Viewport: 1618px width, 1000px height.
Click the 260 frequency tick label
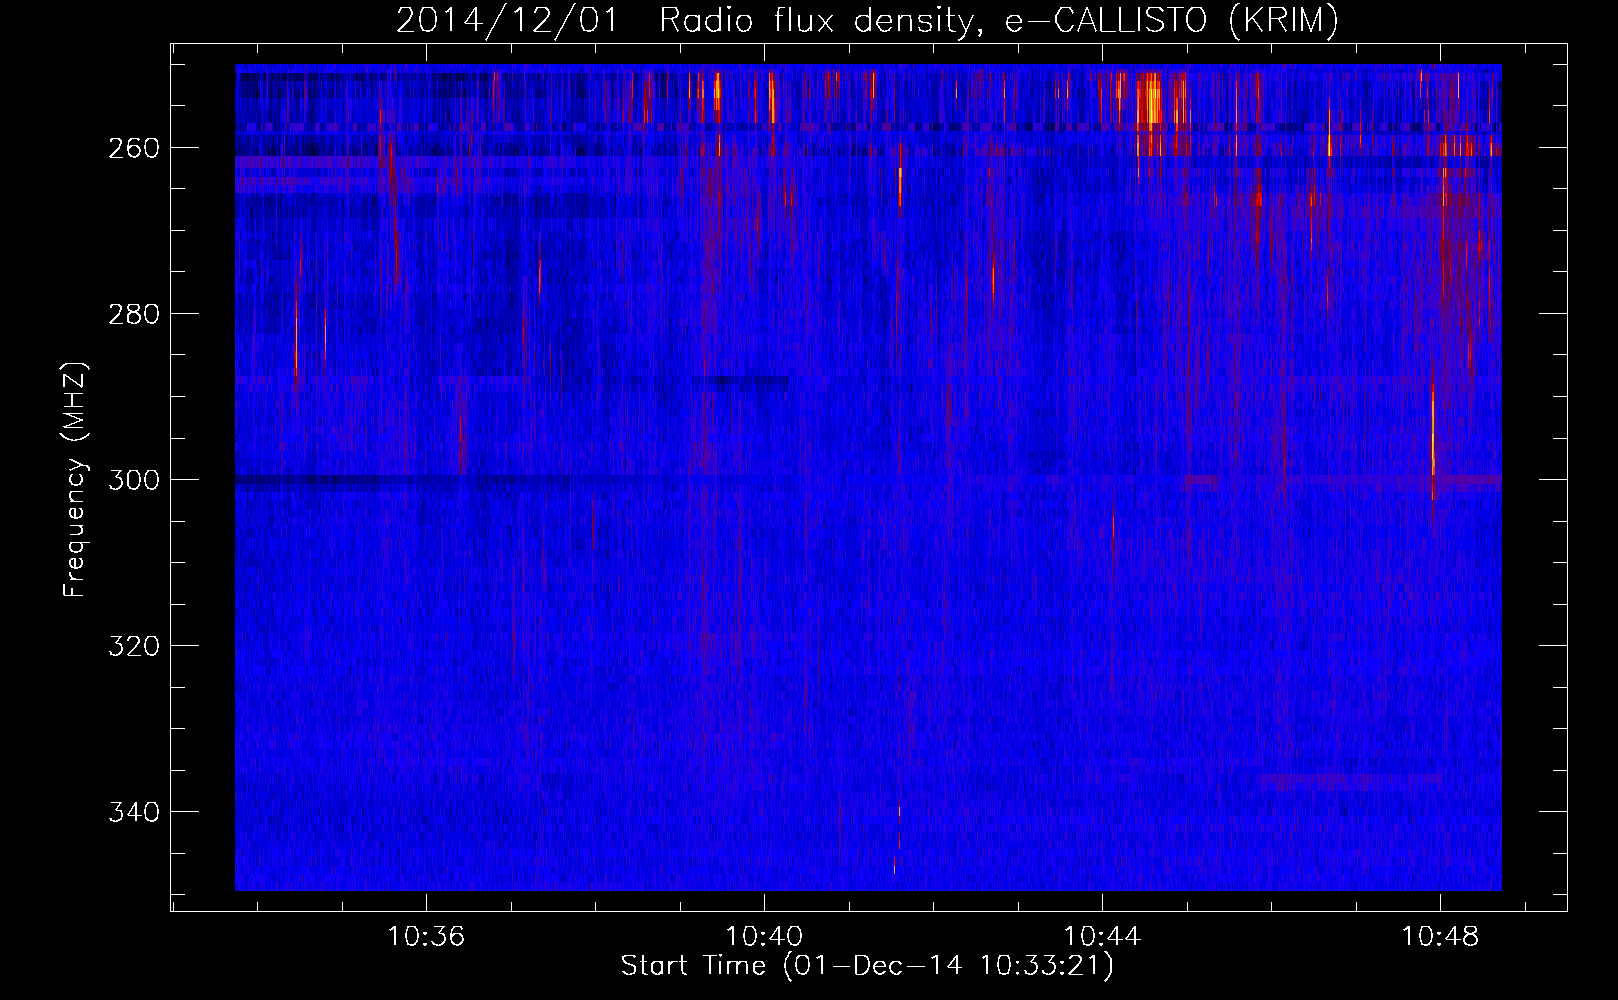coord(133,148)
